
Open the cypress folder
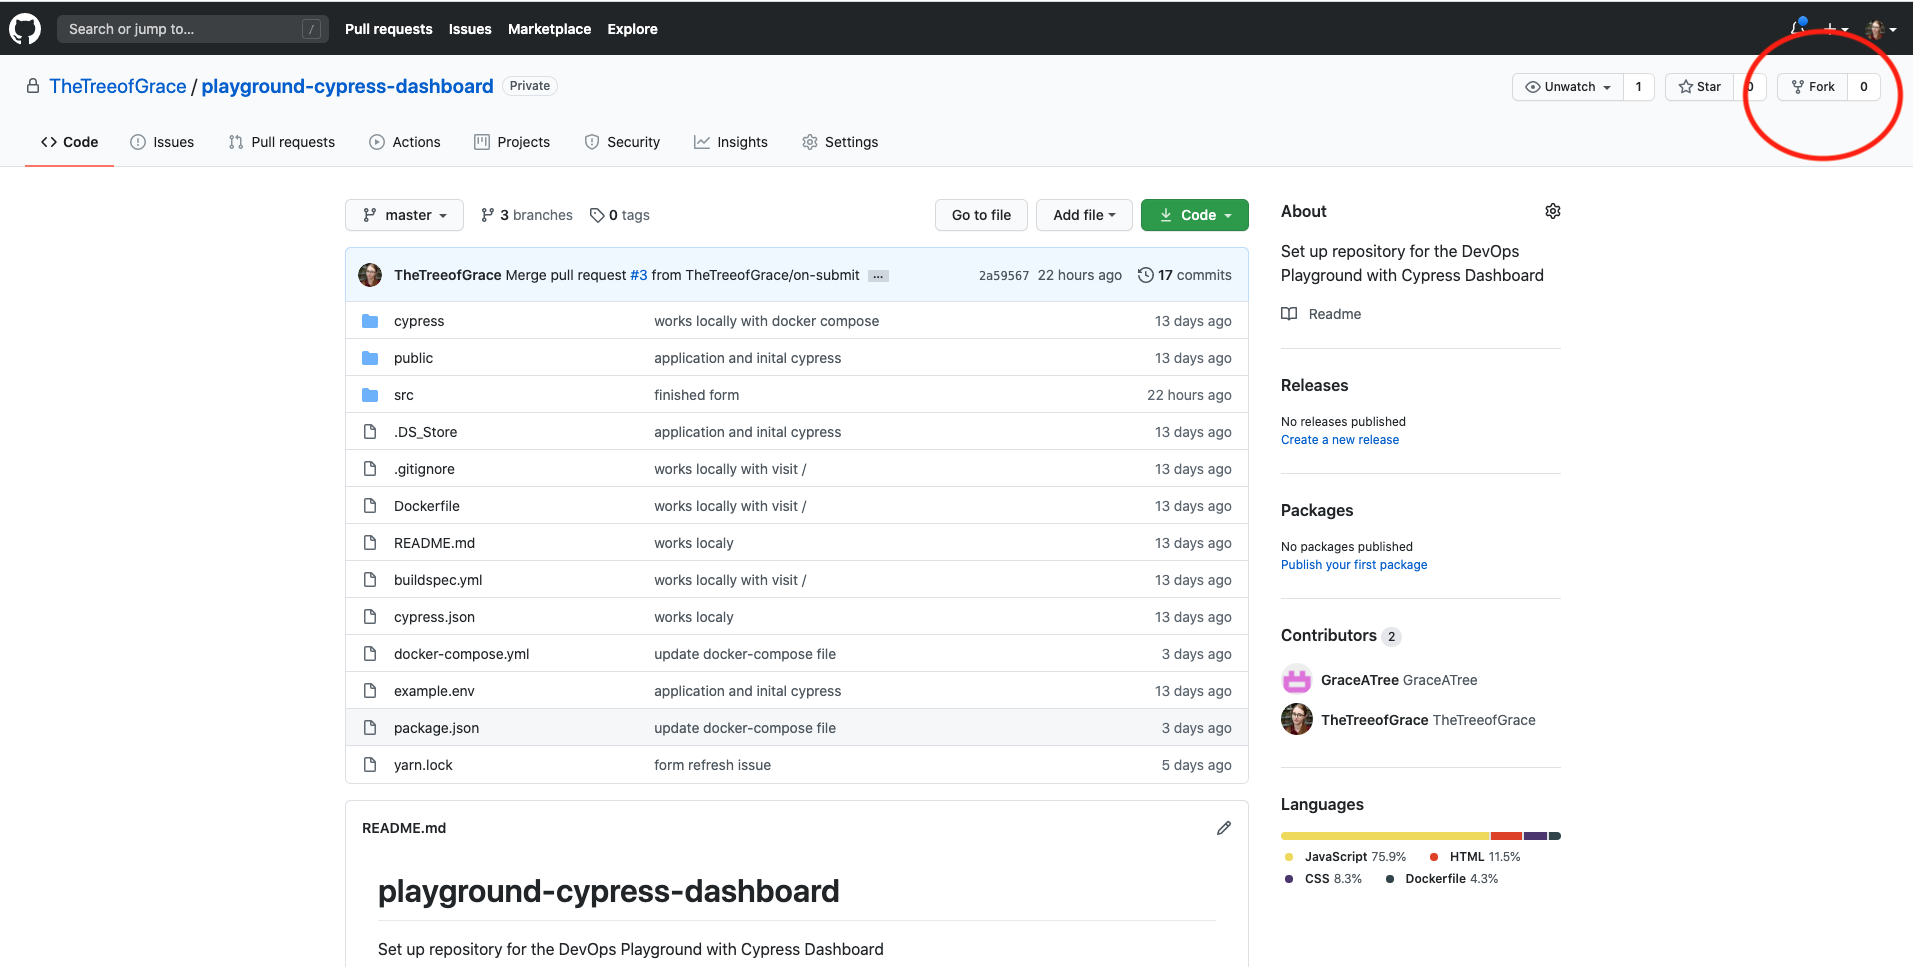(x=419, y=321)
